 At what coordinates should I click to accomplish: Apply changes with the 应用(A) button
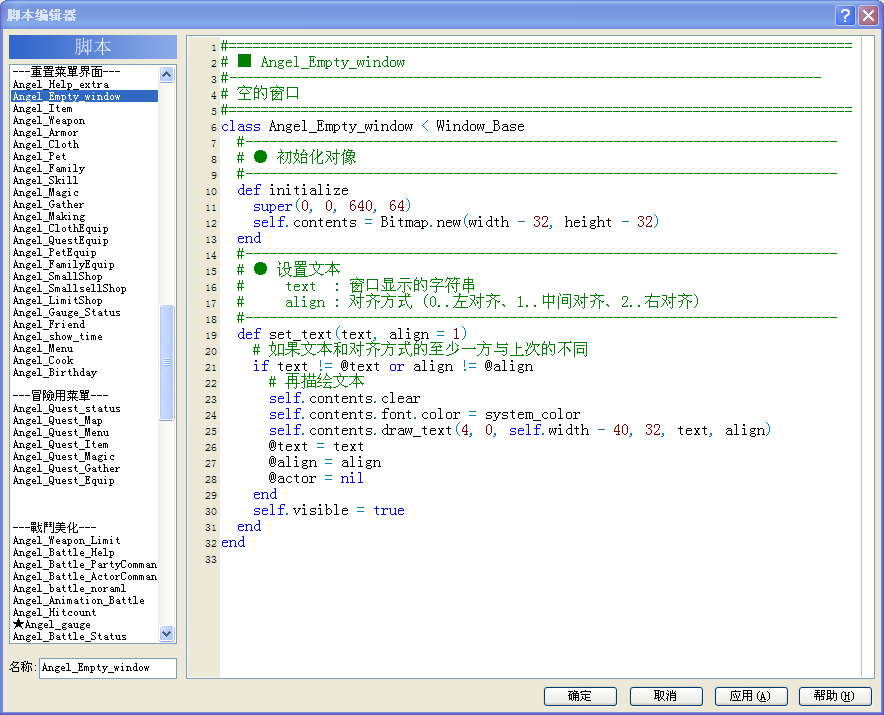click(750, 696)
